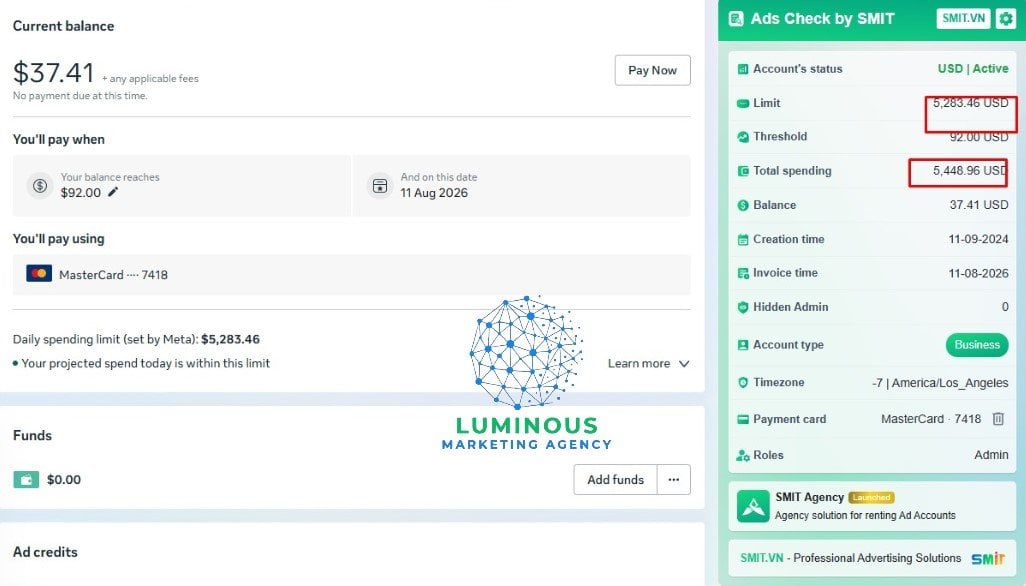Click the Creation time calendar icon
The height and width of the screenshot is (586, 1026).
pos(743,239)
